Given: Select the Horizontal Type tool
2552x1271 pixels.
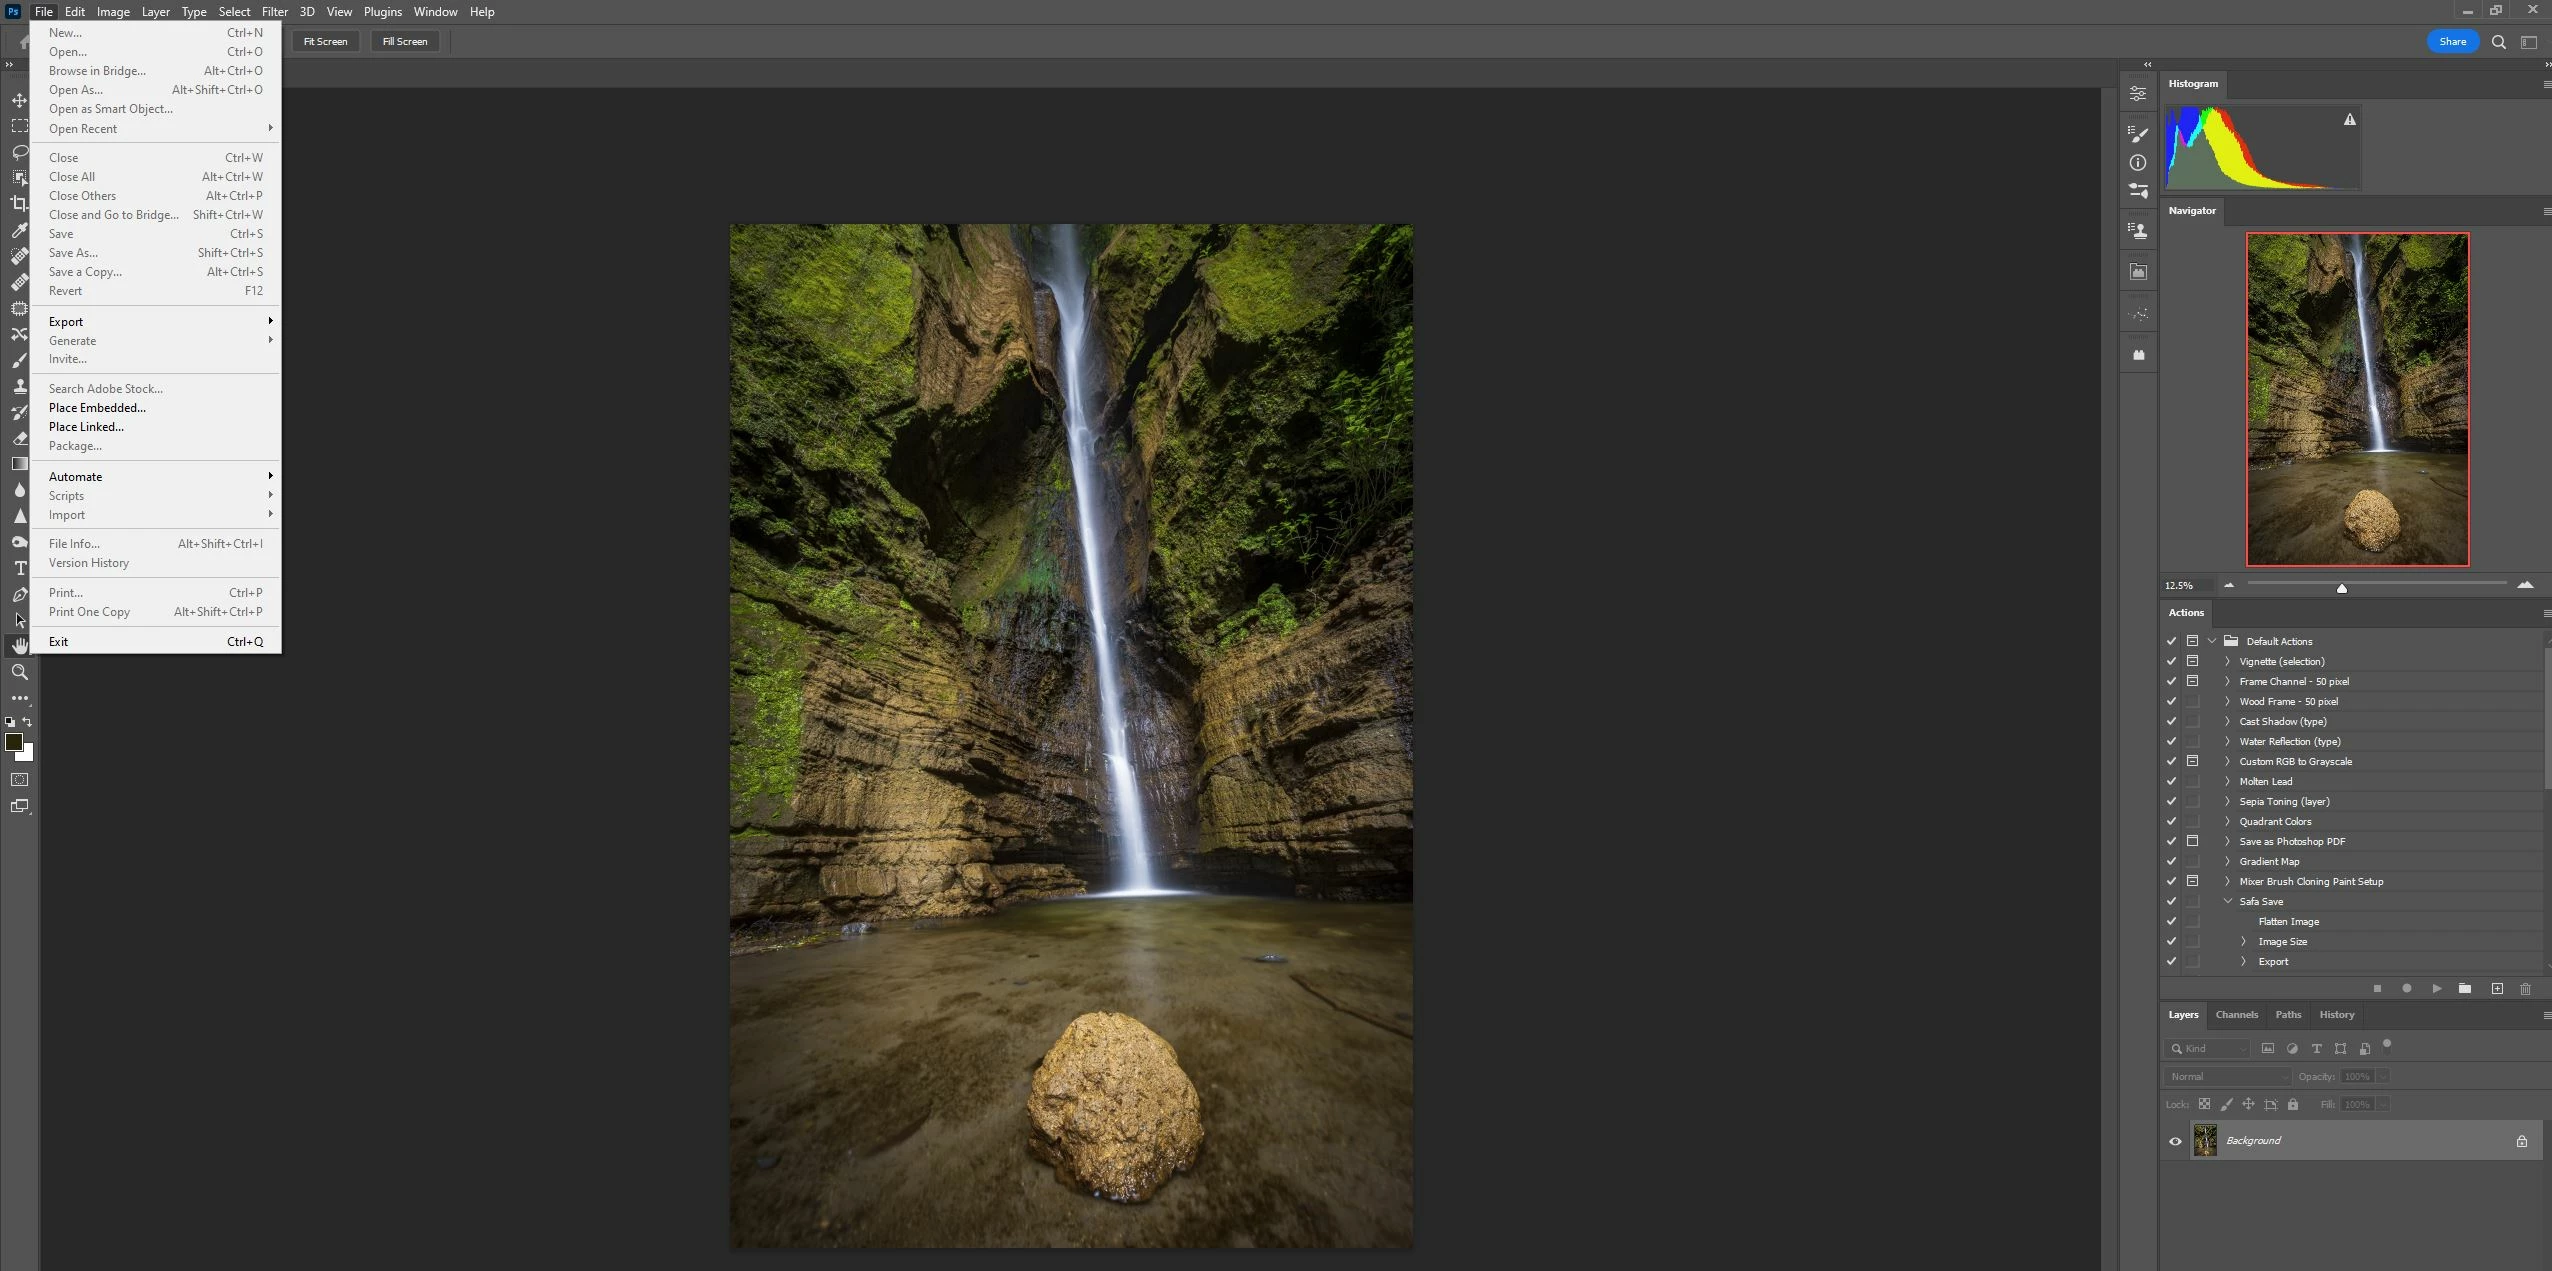Looking at the screenshot, I should tap(19, 568).
